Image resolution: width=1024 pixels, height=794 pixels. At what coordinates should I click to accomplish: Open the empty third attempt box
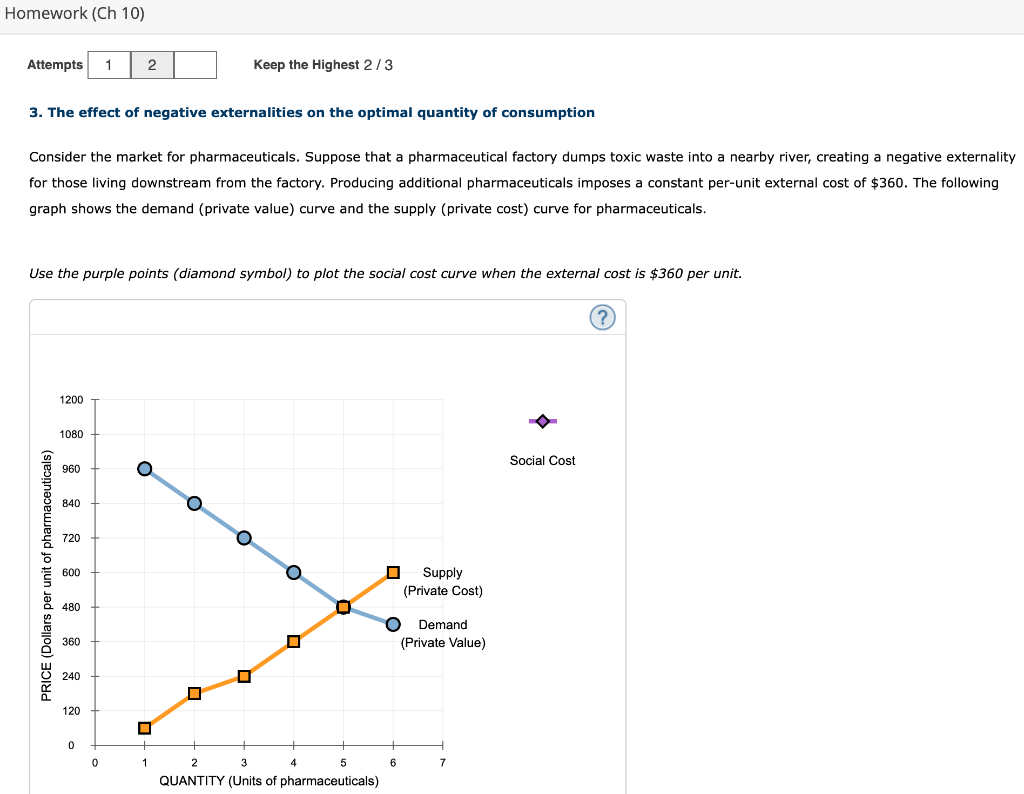[x=196, y=64]
